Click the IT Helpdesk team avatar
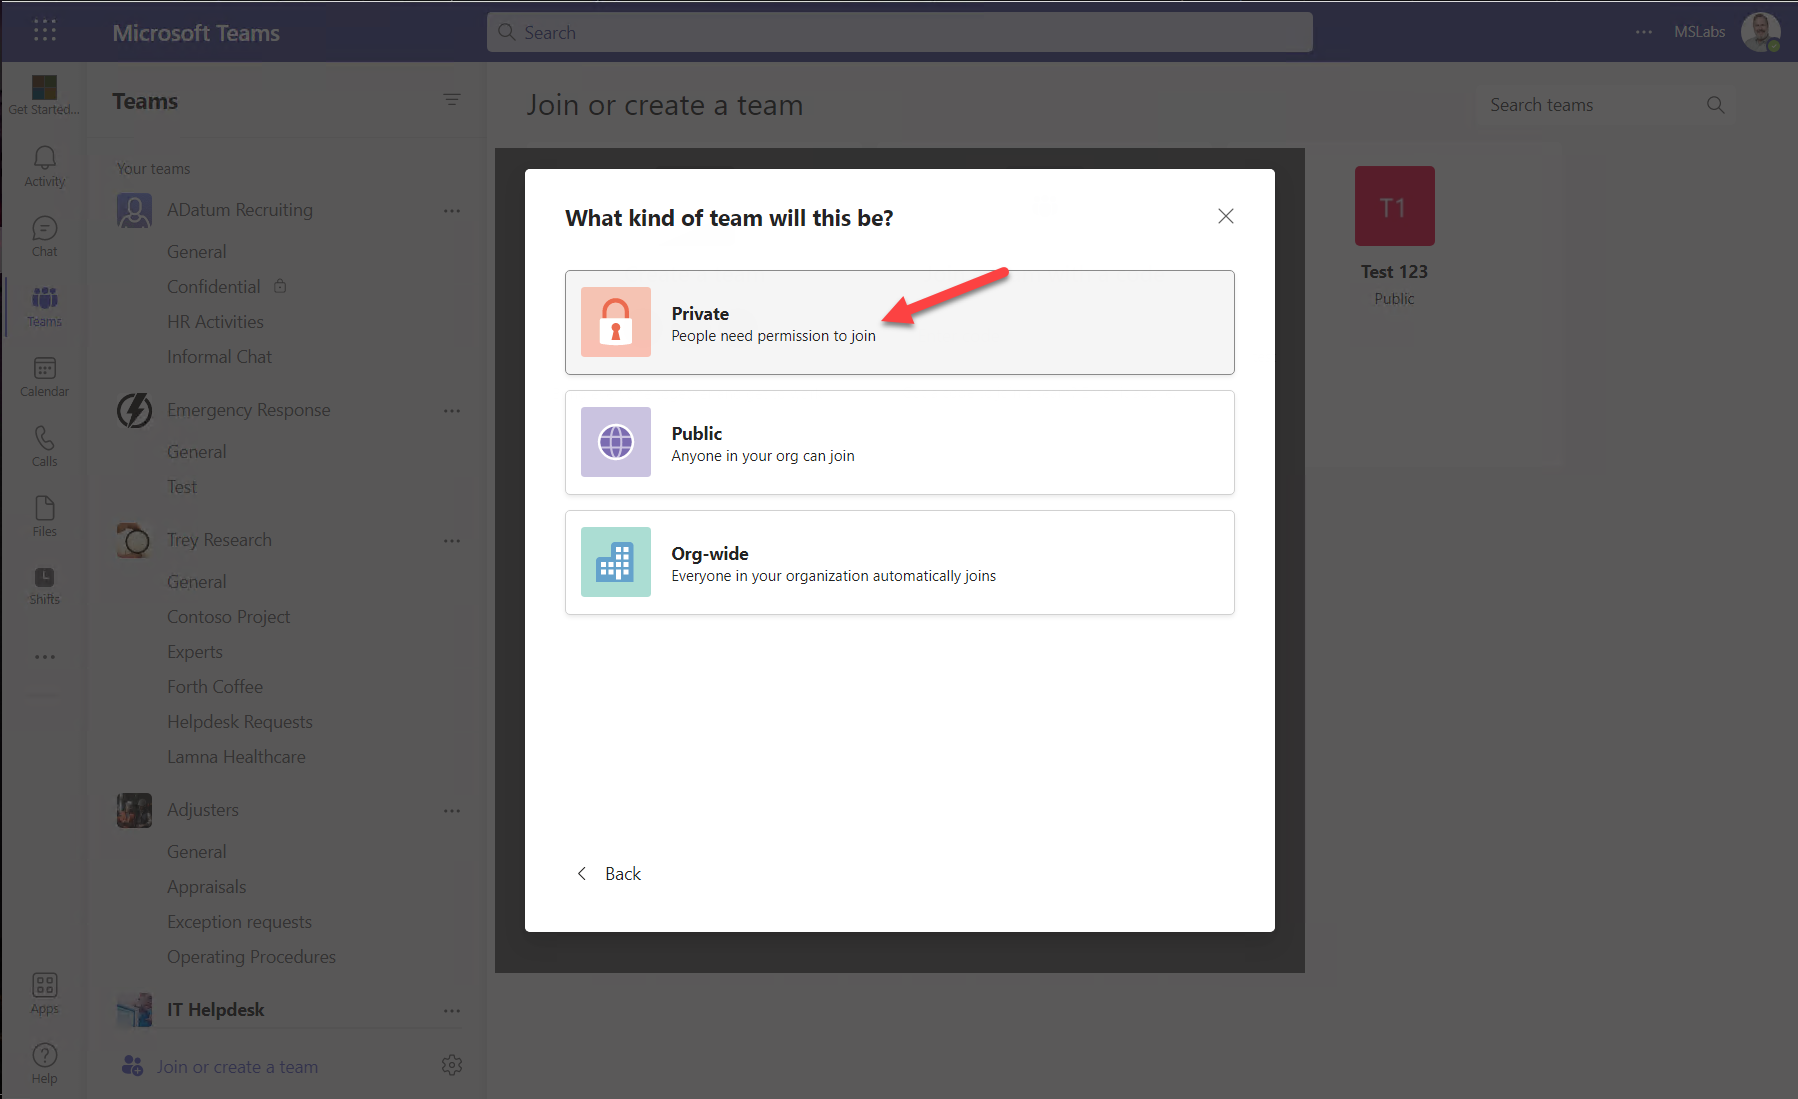Viewport: 1798px width, 1099px height. 134,1010
